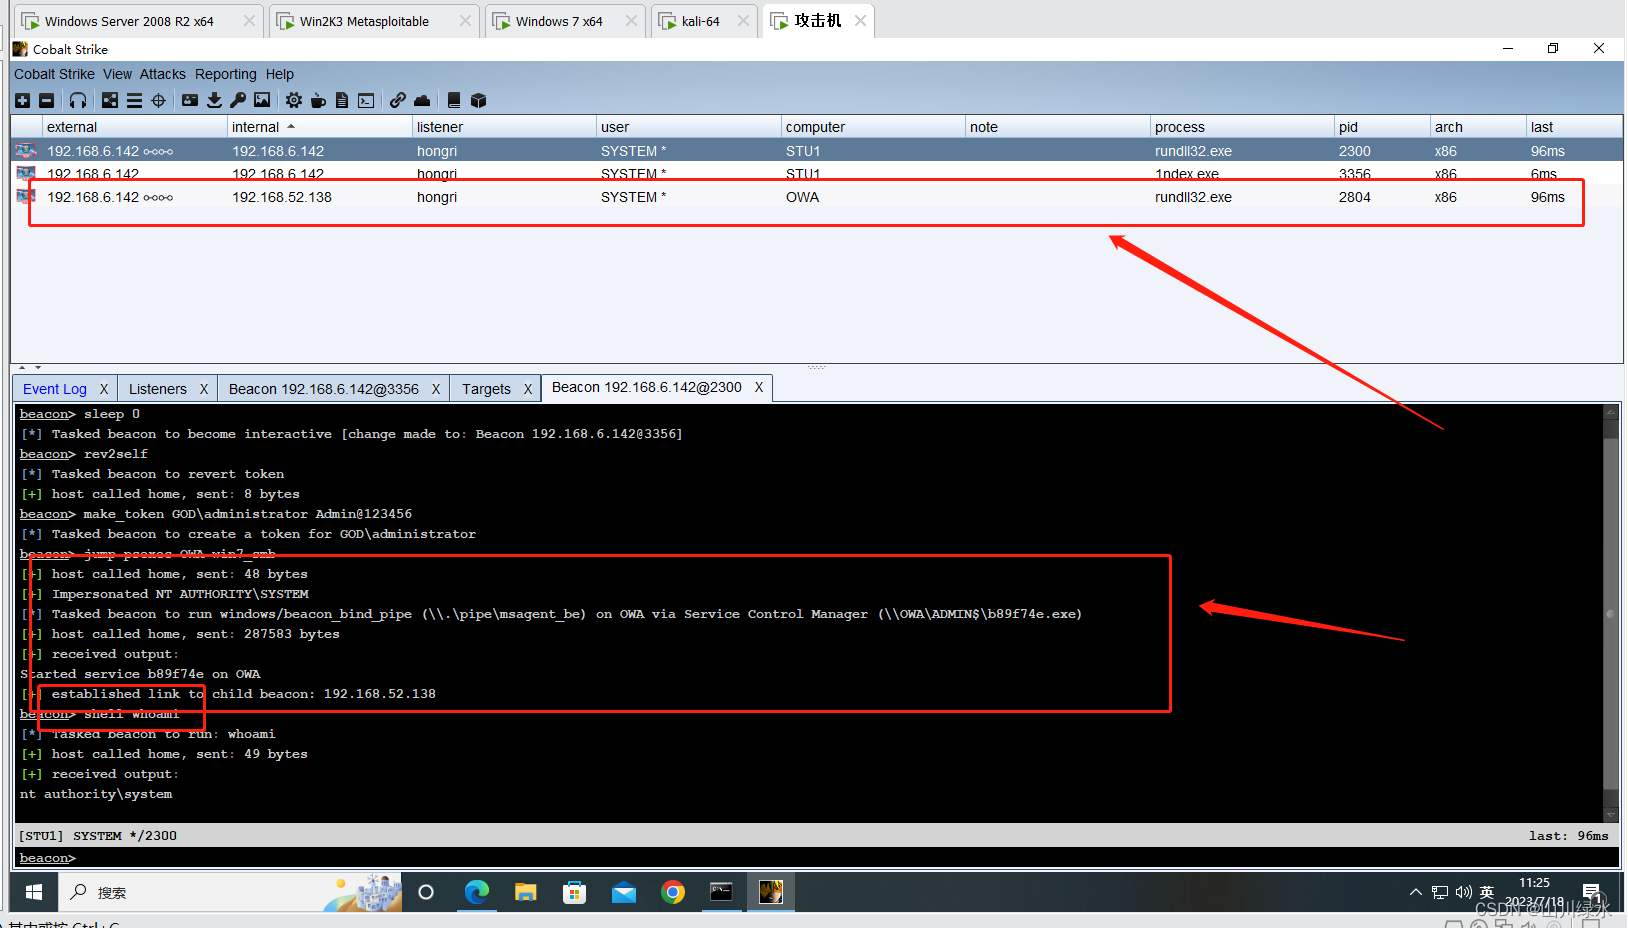Sort sessions by the internal column header

320,127
